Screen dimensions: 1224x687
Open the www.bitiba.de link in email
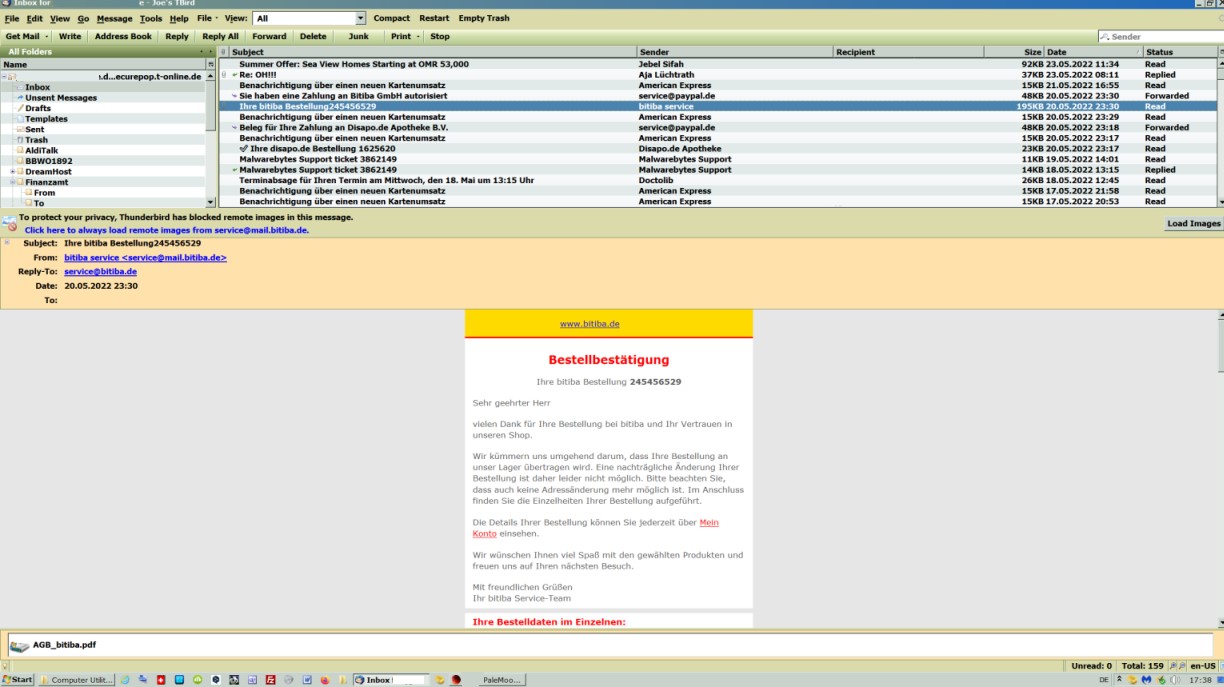(590, 324)
